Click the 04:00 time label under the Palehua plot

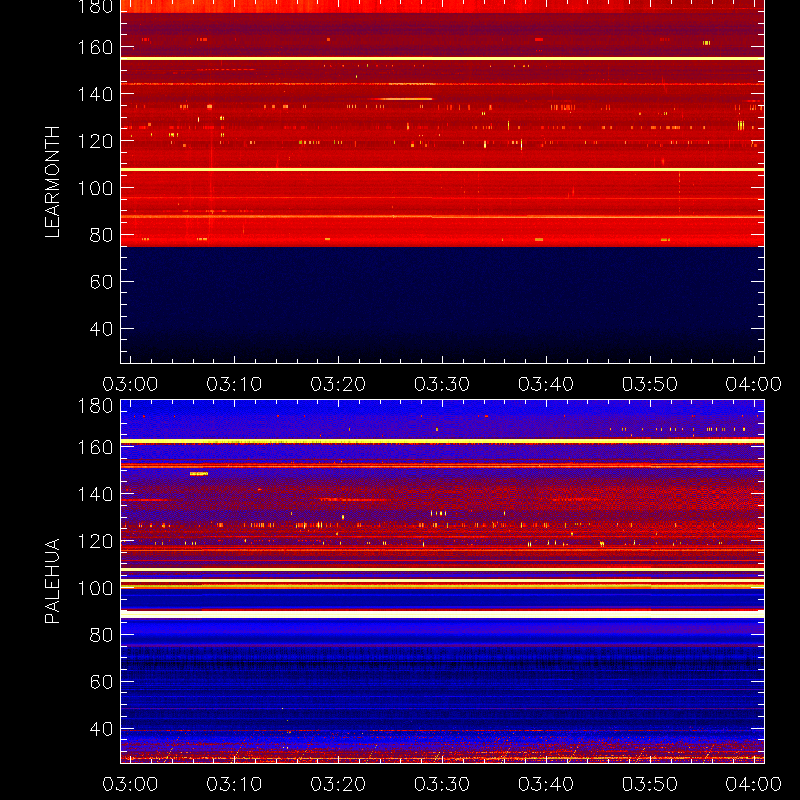coord(754,784)
